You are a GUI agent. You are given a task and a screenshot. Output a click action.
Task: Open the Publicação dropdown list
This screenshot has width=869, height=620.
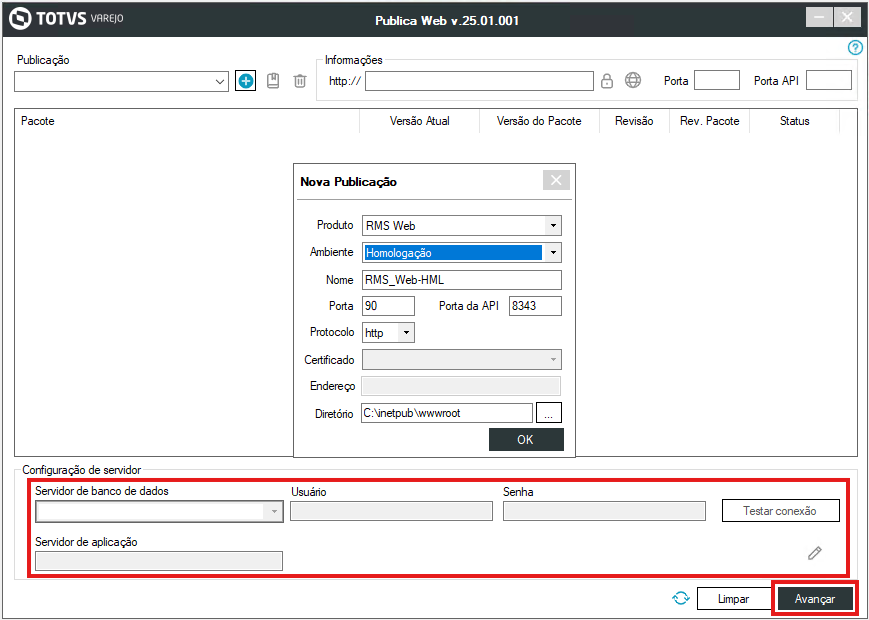[x=219, y=82]
